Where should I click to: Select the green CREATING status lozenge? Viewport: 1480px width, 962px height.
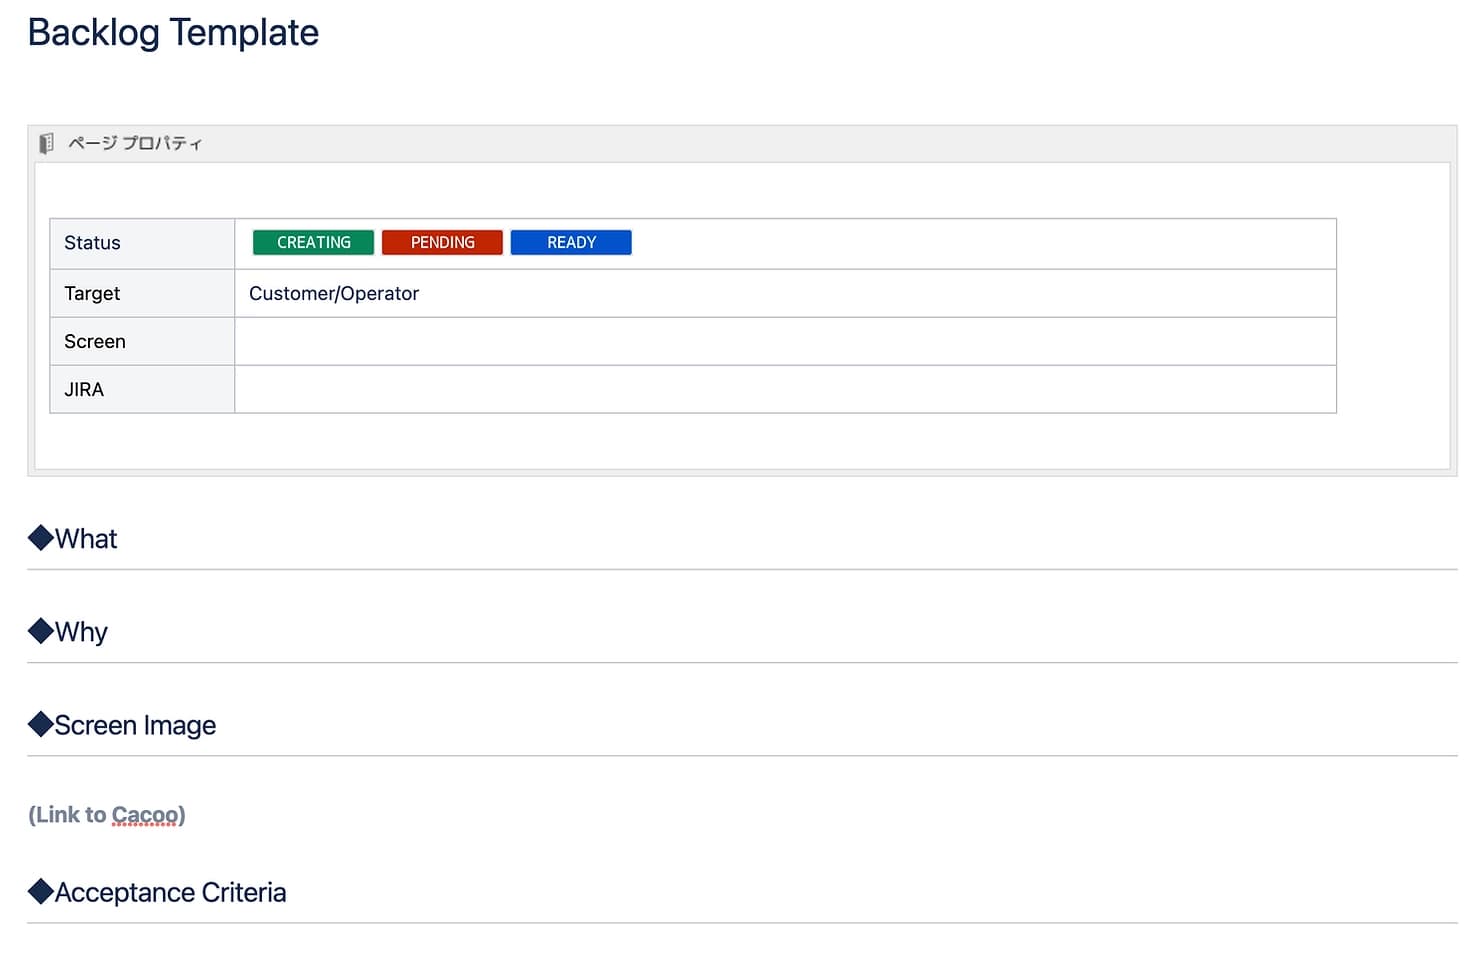tap(313, 243)
